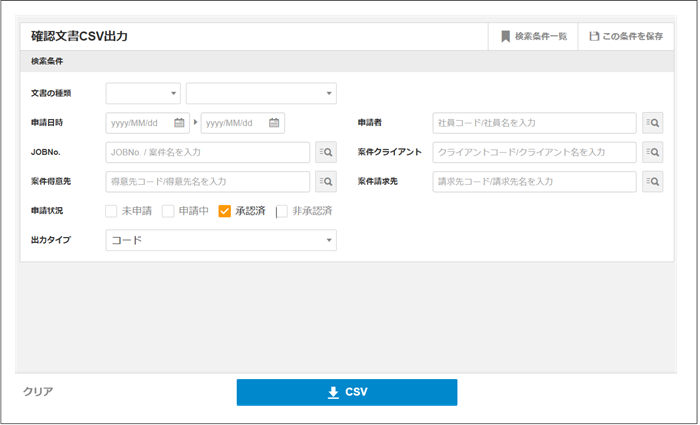
Task: Open lookup for 案件請求先 field
Action: pyautogui.click(x=652, y=182)
